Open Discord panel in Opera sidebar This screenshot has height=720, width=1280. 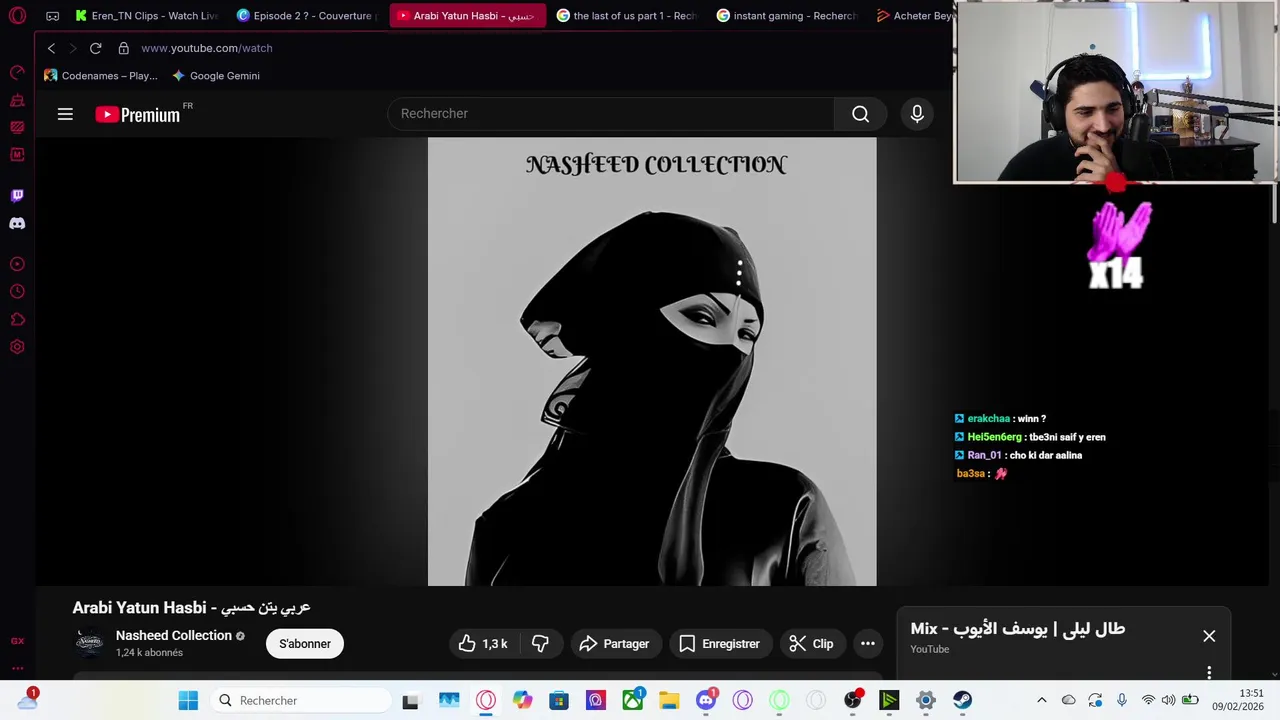17,223
